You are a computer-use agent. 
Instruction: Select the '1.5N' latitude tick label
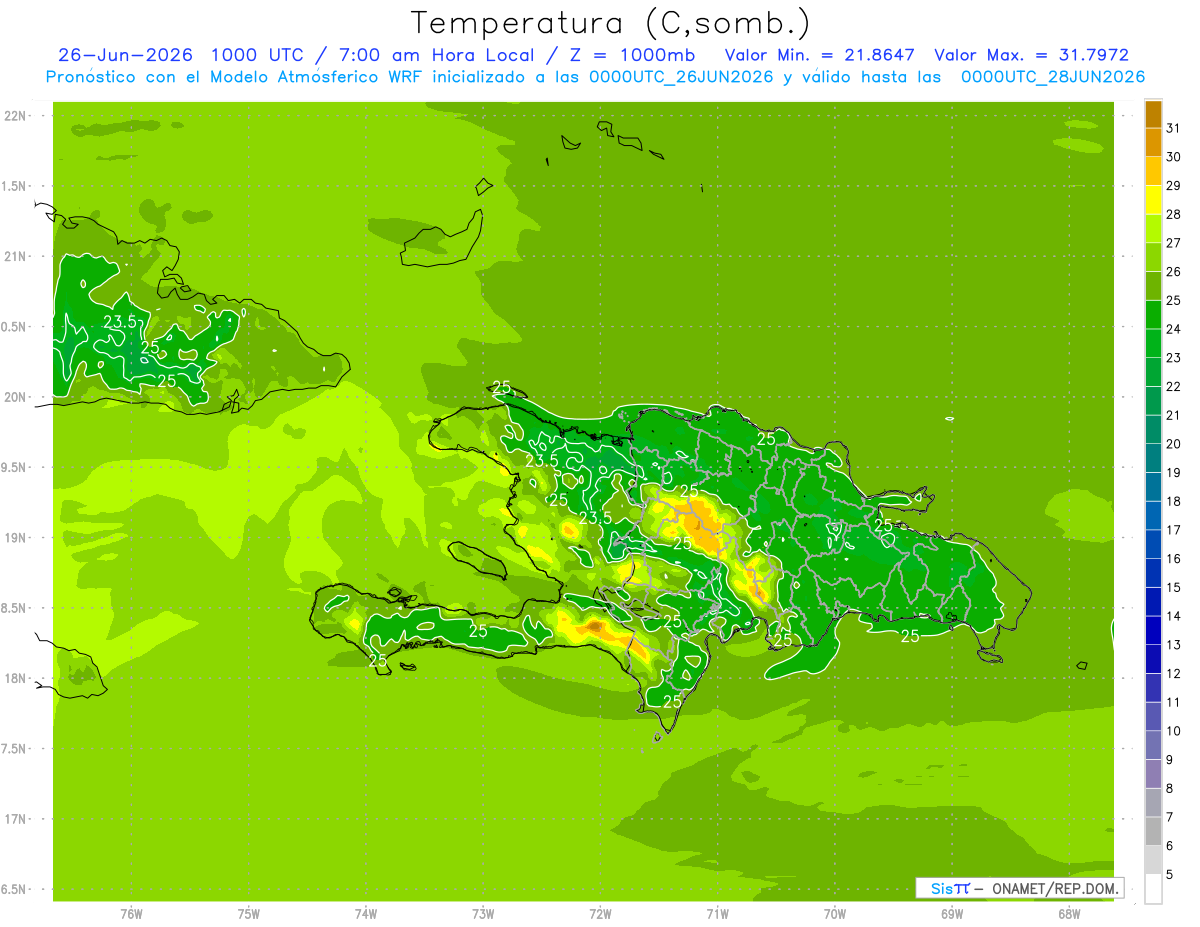coord(15,186)
